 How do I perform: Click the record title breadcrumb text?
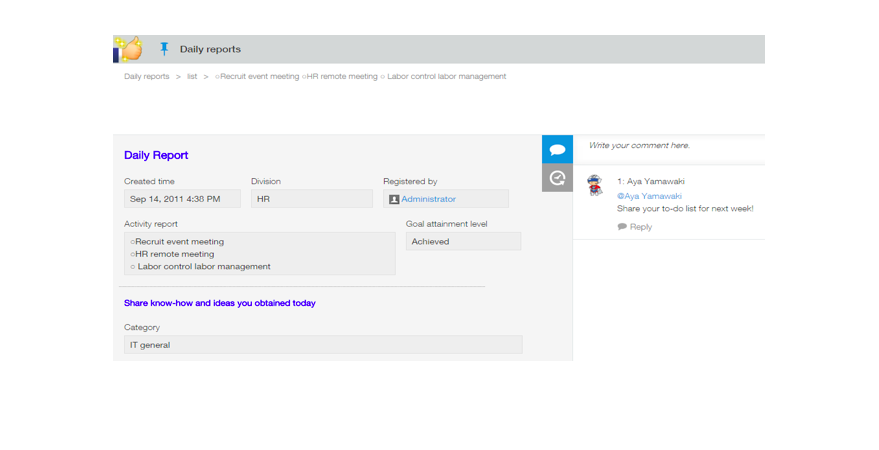point(360,76)
